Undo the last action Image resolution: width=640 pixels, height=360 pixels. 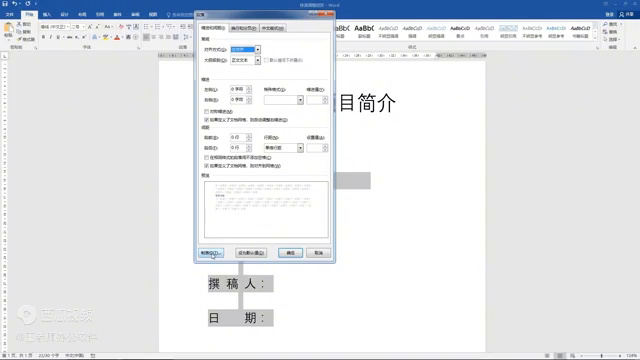point(14,4)
